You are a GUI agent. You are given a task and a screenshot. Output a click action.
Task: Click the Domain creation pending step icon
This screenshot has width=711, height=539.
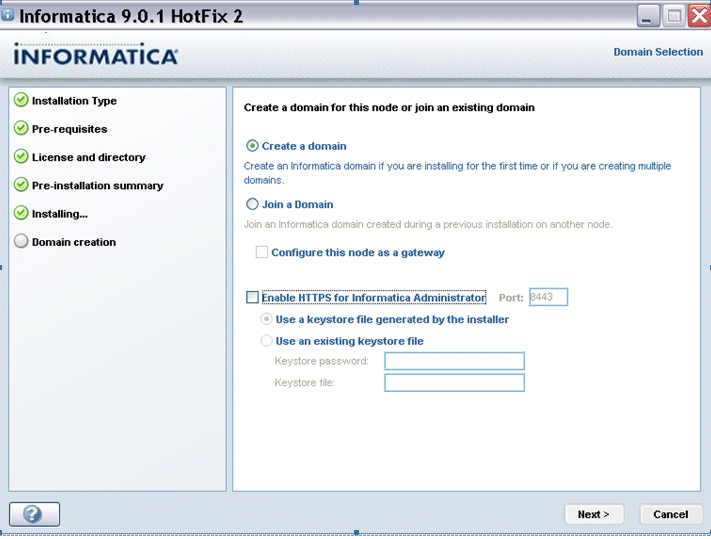[21, 241]
